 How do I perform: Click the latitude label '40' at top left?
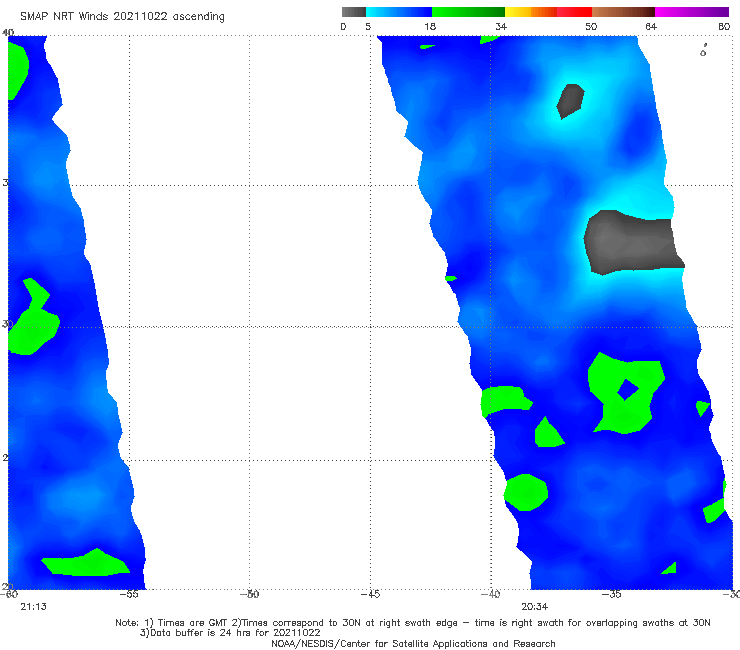[8, 33]
